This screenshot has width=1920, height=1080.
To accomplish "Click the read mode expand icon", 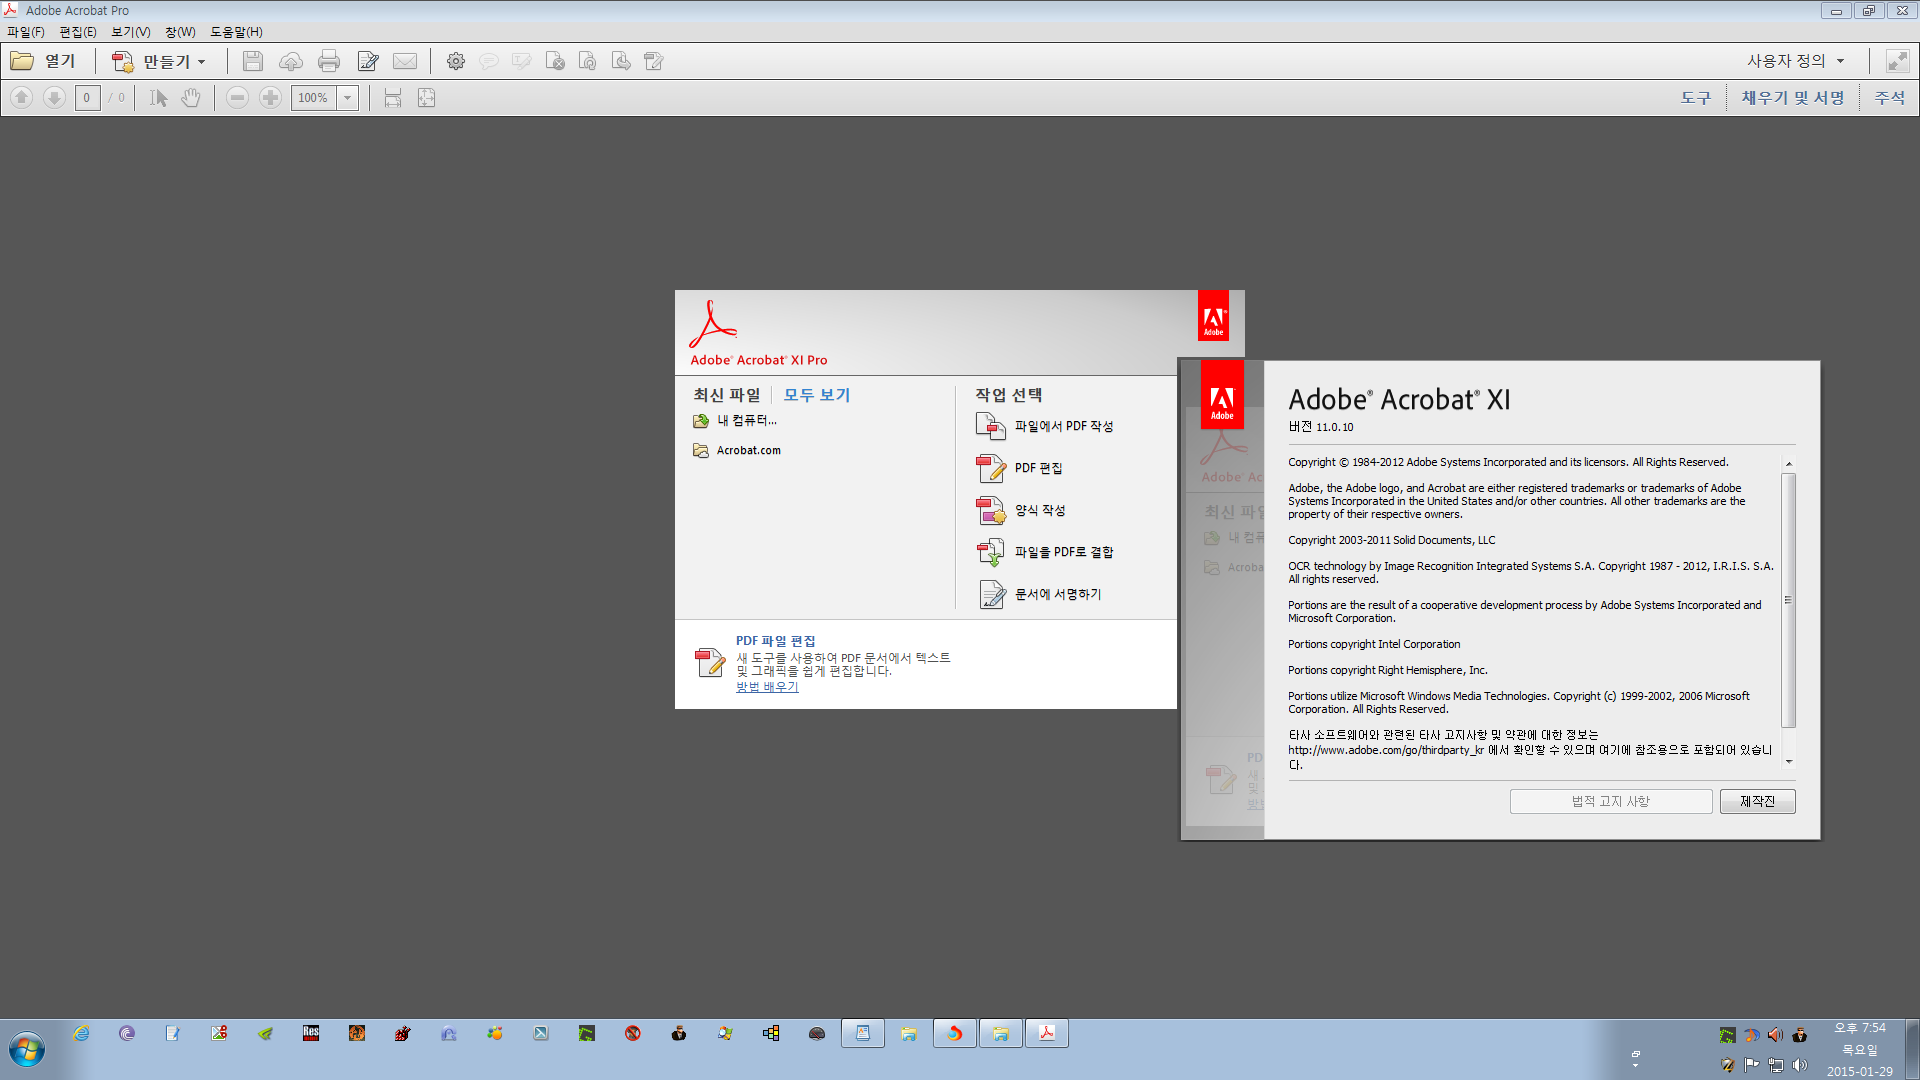I will click(x=1897, y=61).
